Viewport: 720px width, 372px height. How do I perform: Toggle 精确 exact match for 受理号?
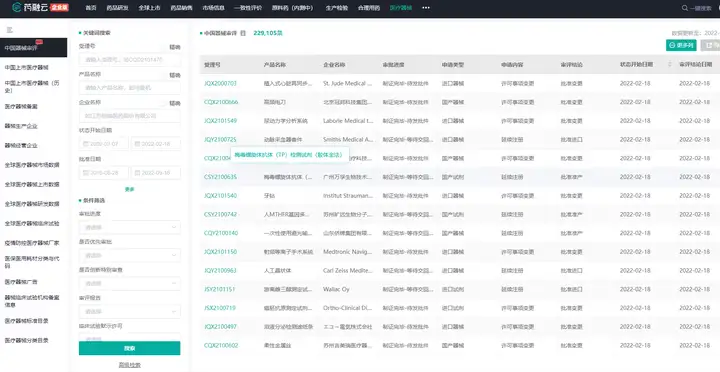[x=175, y=47]
